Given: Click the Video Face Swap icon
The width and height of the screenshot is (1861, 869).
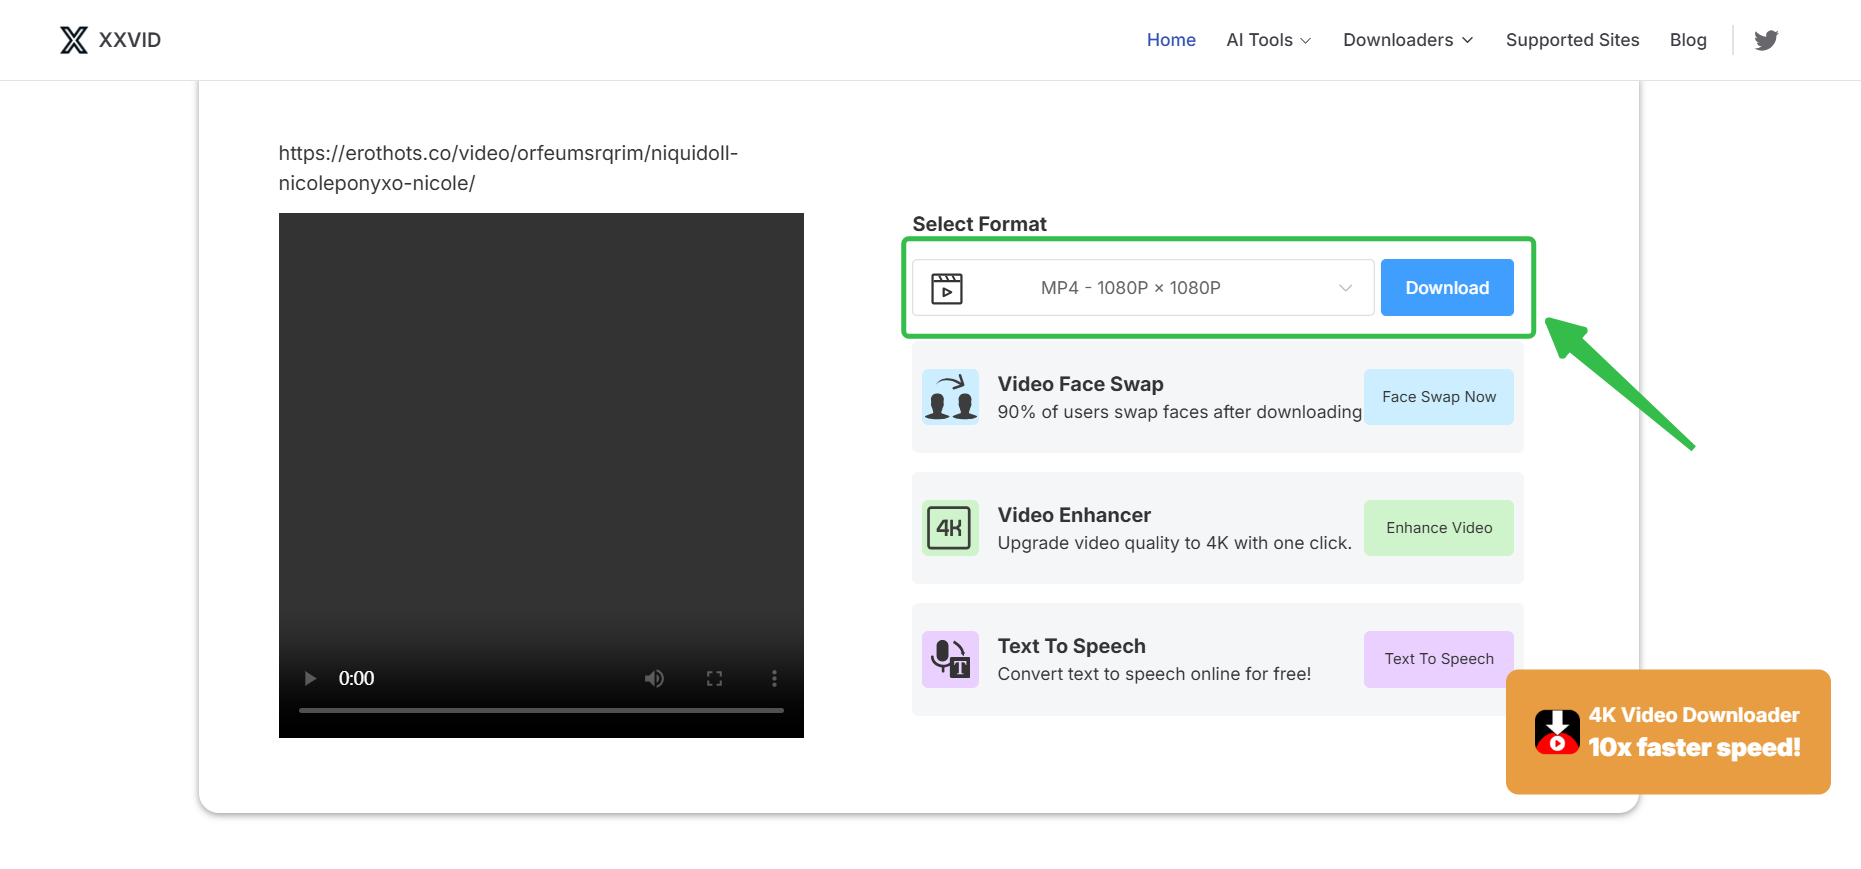Looking at the screenshot, I should 950,397.
